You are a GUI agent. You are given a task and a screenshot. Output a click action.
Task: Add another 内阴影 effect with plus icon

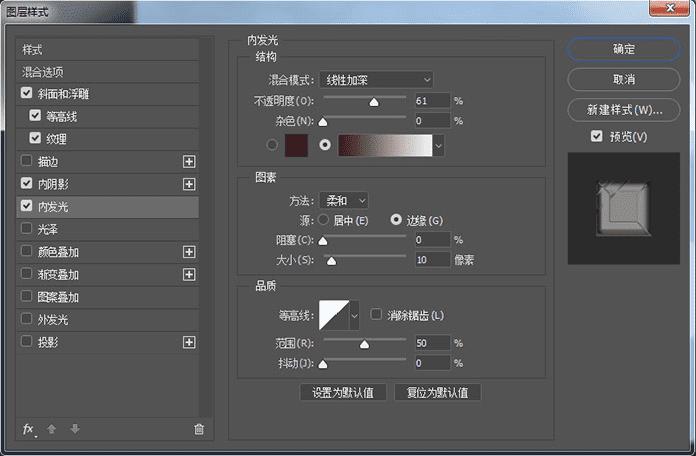(188, 184)
